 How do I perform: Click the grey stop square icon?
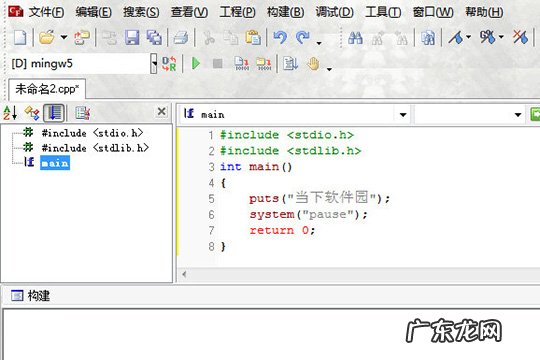217,64
